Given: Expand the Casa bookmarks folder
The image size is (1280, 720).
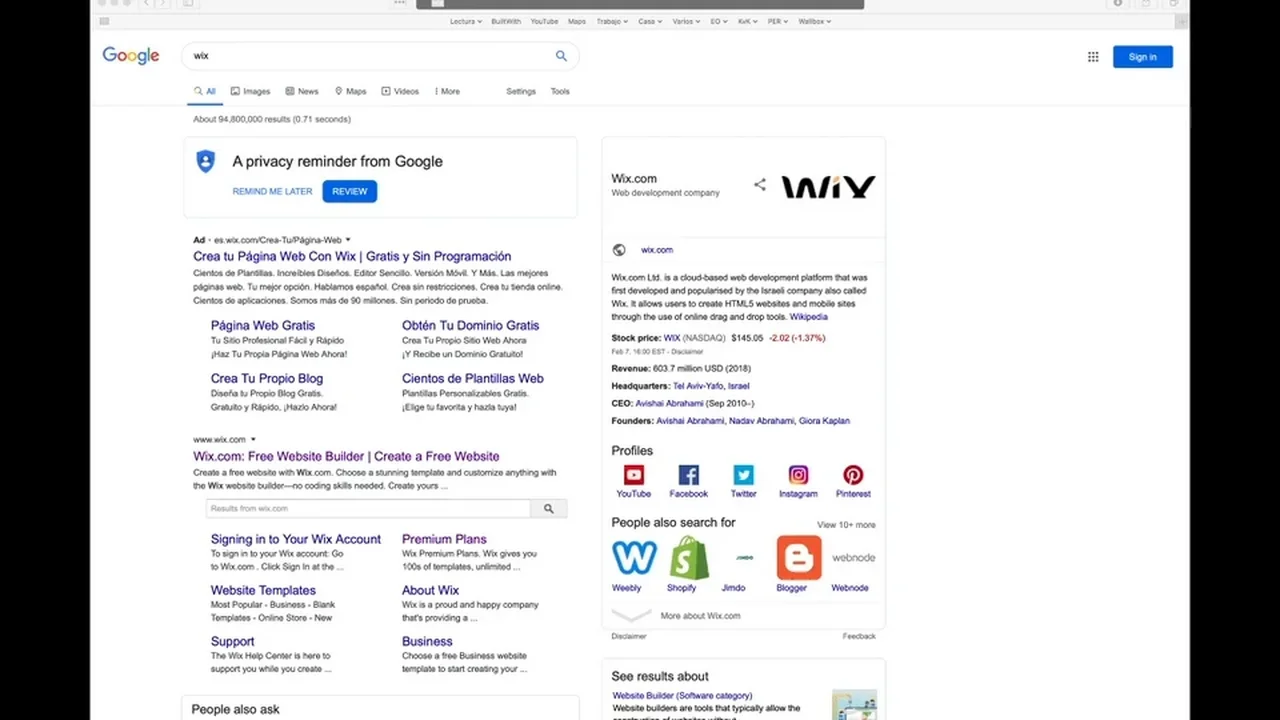Looking at the screenshot, I should [651, 21].
